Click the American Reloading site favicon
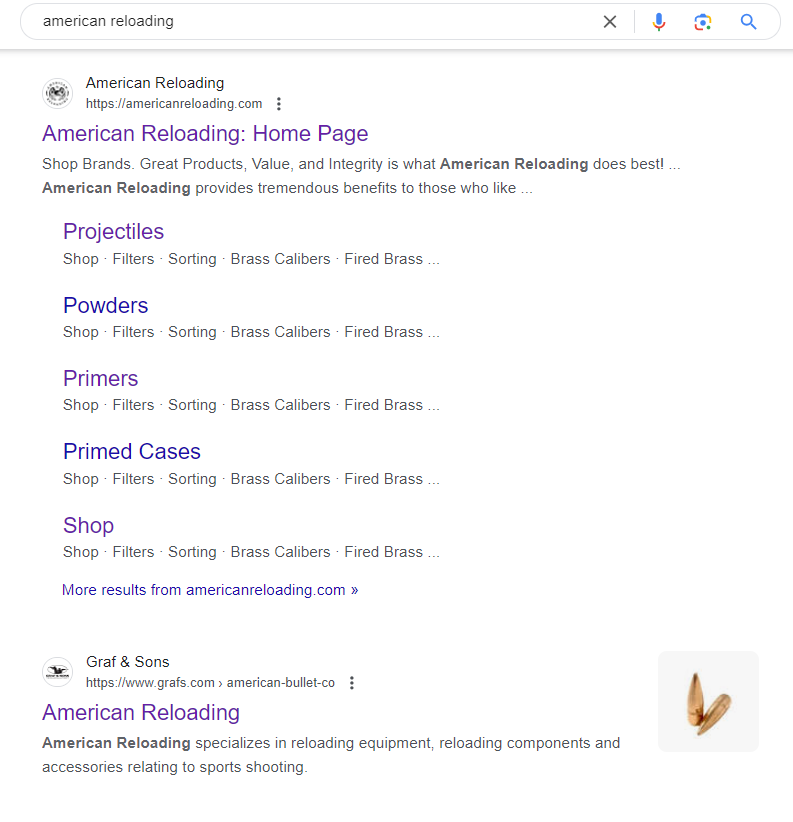 coord(57,93)
